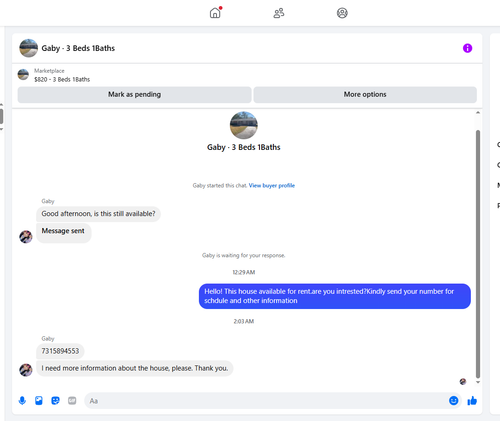
Task: Open the GIF picker icon
Action: point(72,400)
